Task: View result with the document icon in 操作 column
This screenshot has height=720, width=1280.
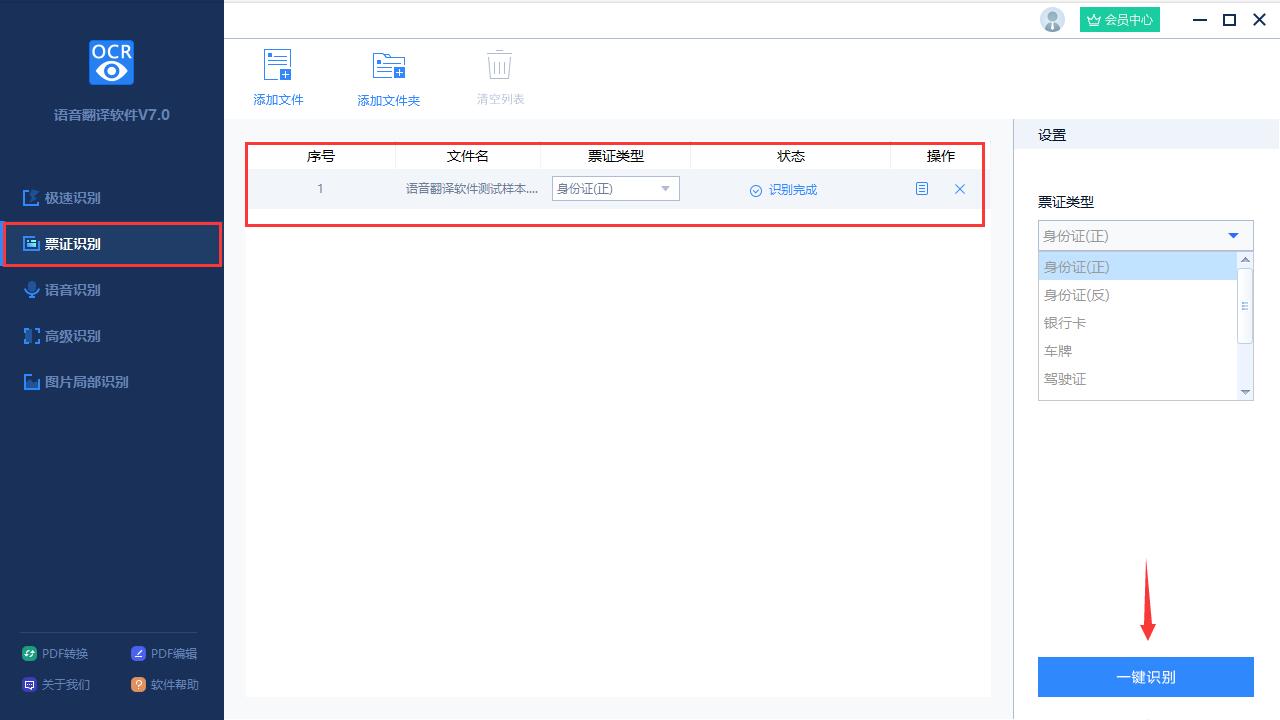Action: click(921, 188)
